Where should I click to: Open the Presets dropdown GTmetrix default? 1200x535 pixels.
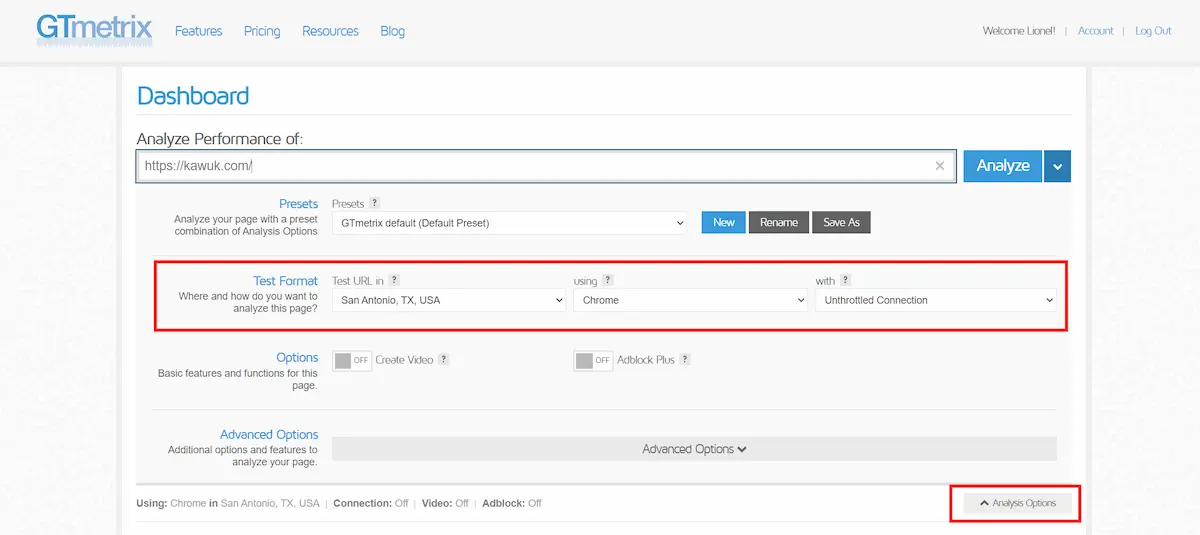(509, 223)
